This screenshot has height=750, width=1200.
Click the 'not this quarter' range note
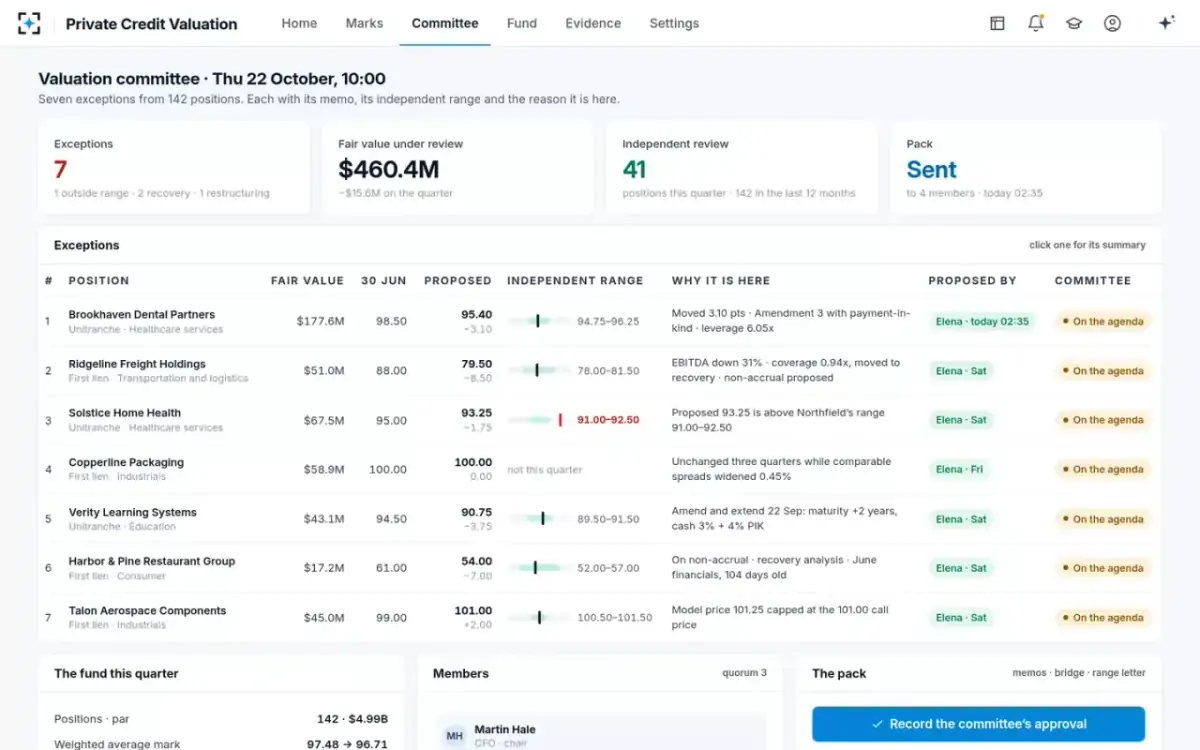coord(545,470)
